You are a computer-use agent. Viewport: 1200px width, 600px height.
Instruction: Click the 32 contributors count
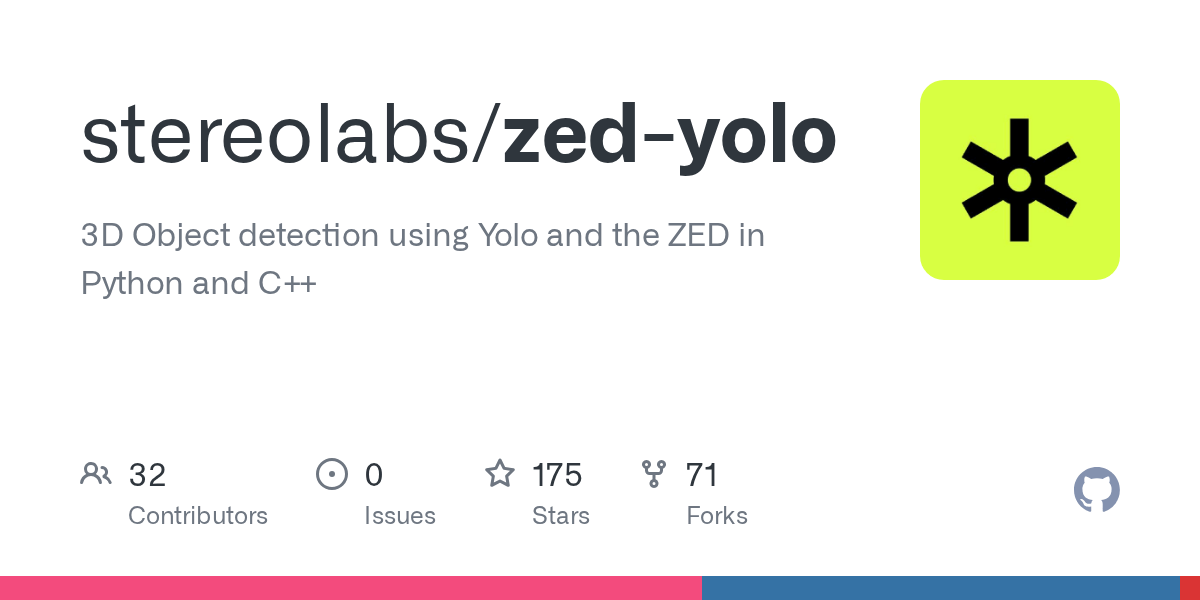[x=147, y=475]
